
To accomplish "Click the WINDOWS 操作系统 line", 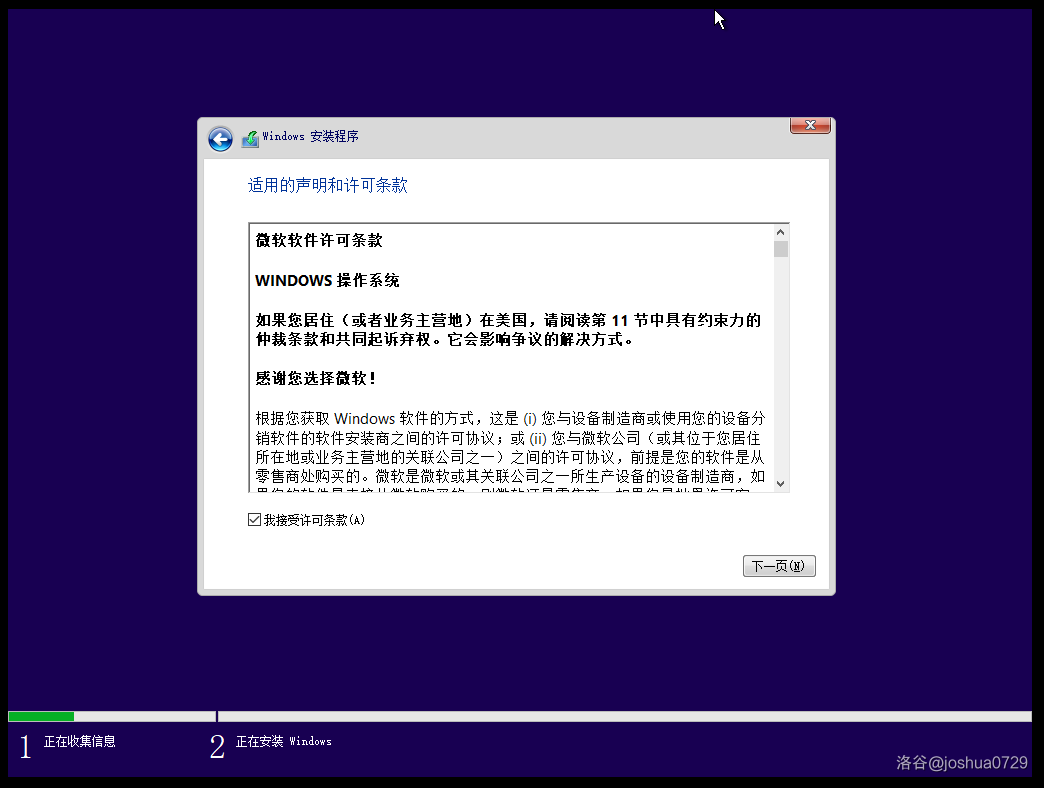I will [327, 280].
